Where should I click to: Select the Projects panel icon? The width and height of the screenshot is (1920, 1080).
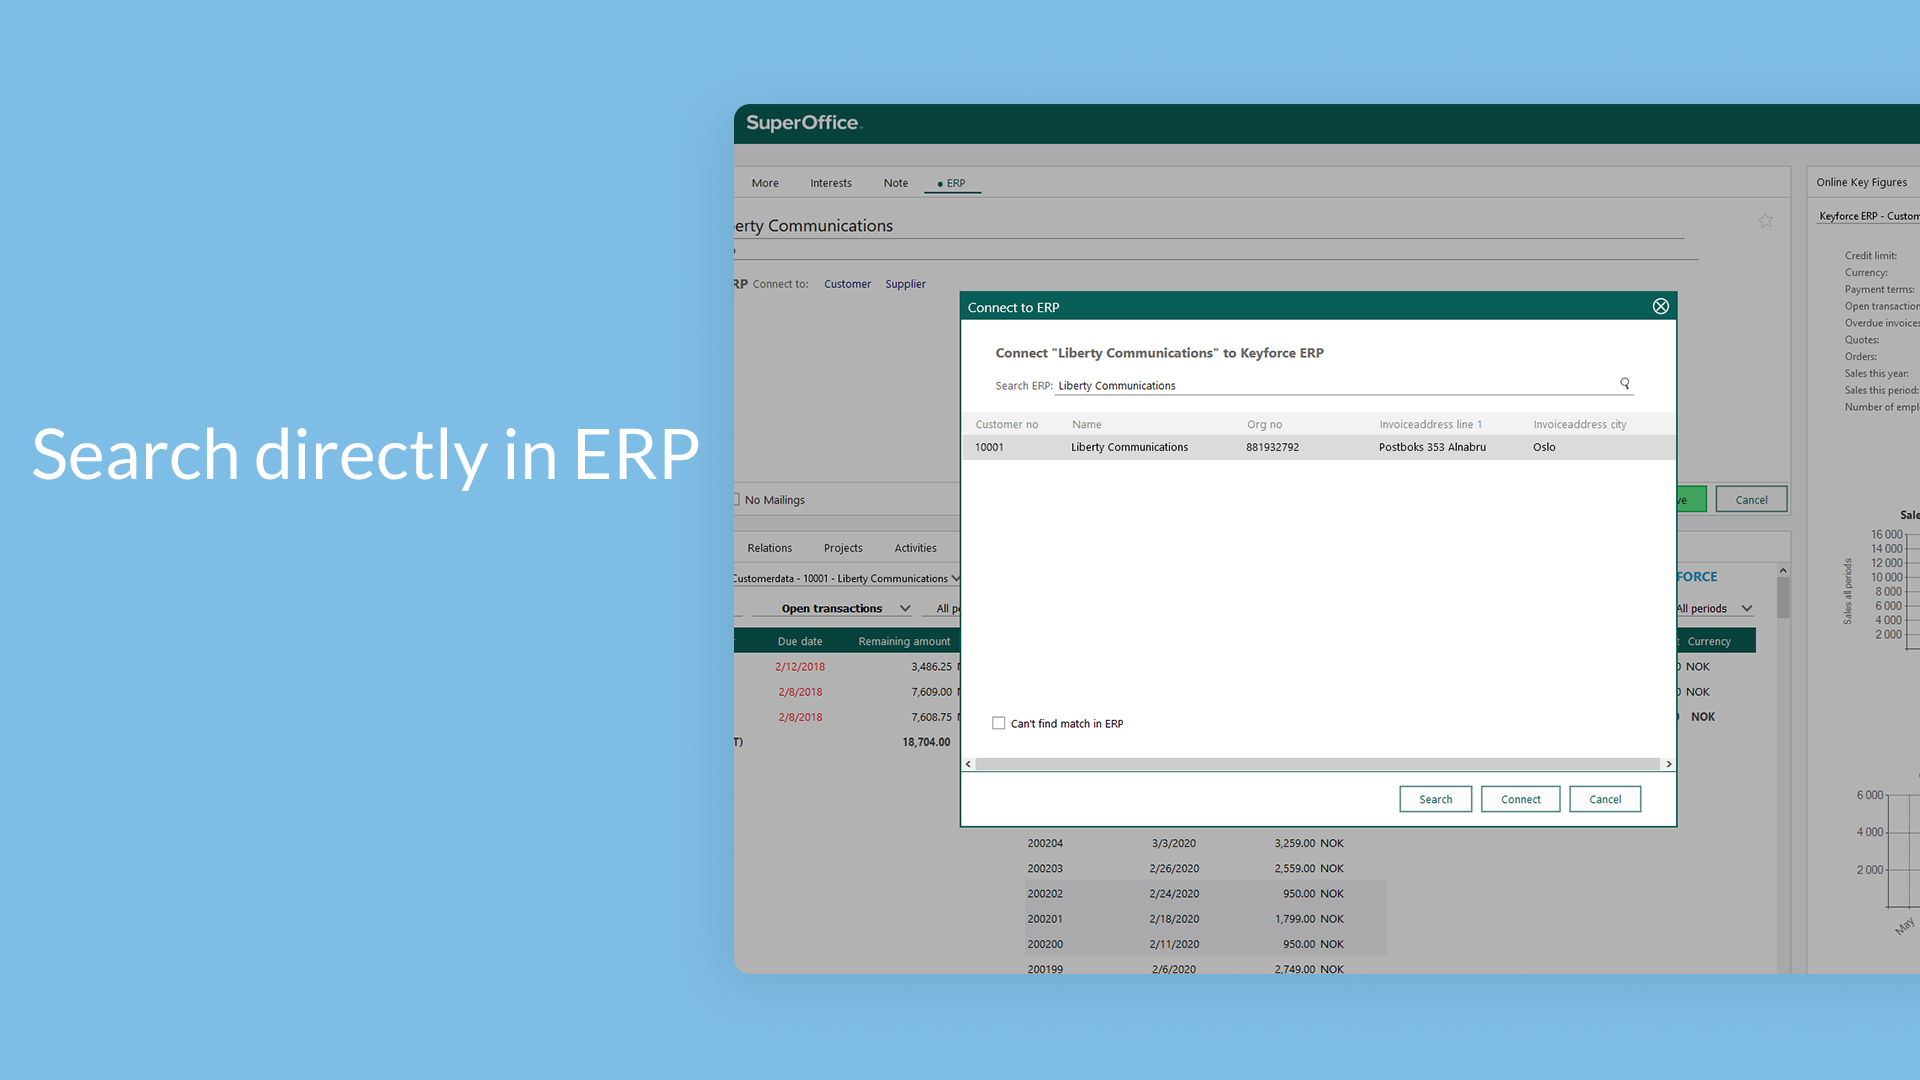(843, 546)
